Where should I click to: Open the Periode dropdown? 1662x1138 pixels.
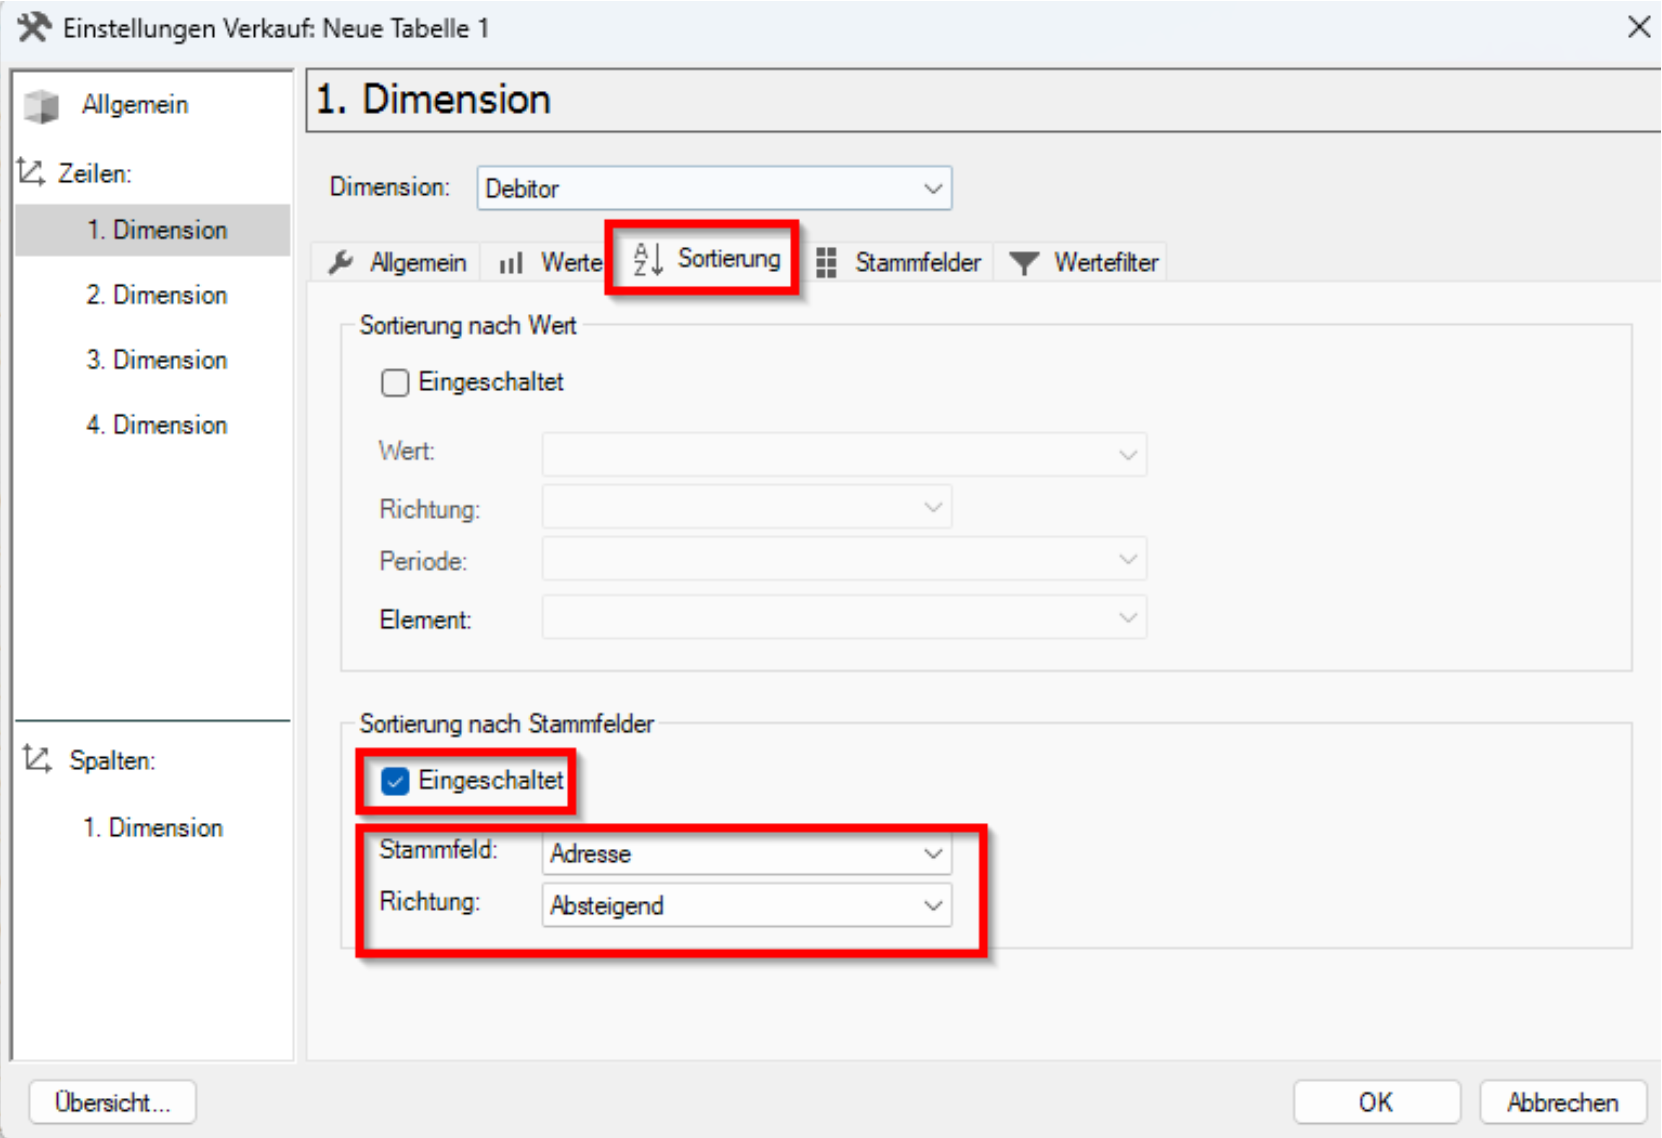(844, 559)
